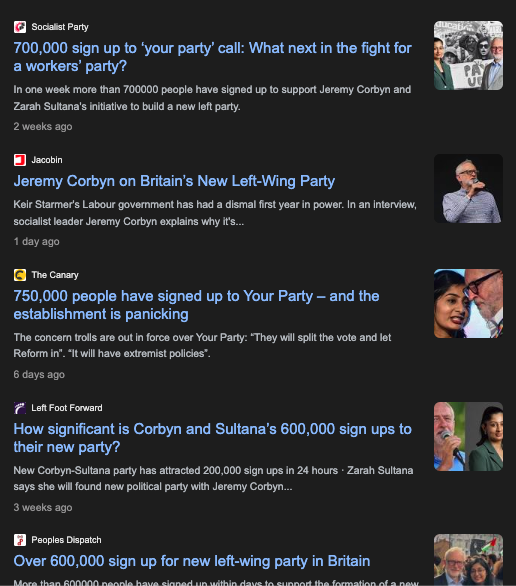The image size is (516, 586).
Task: Click the Left Foot Forward article thumbnail
Action: (468, 437)
